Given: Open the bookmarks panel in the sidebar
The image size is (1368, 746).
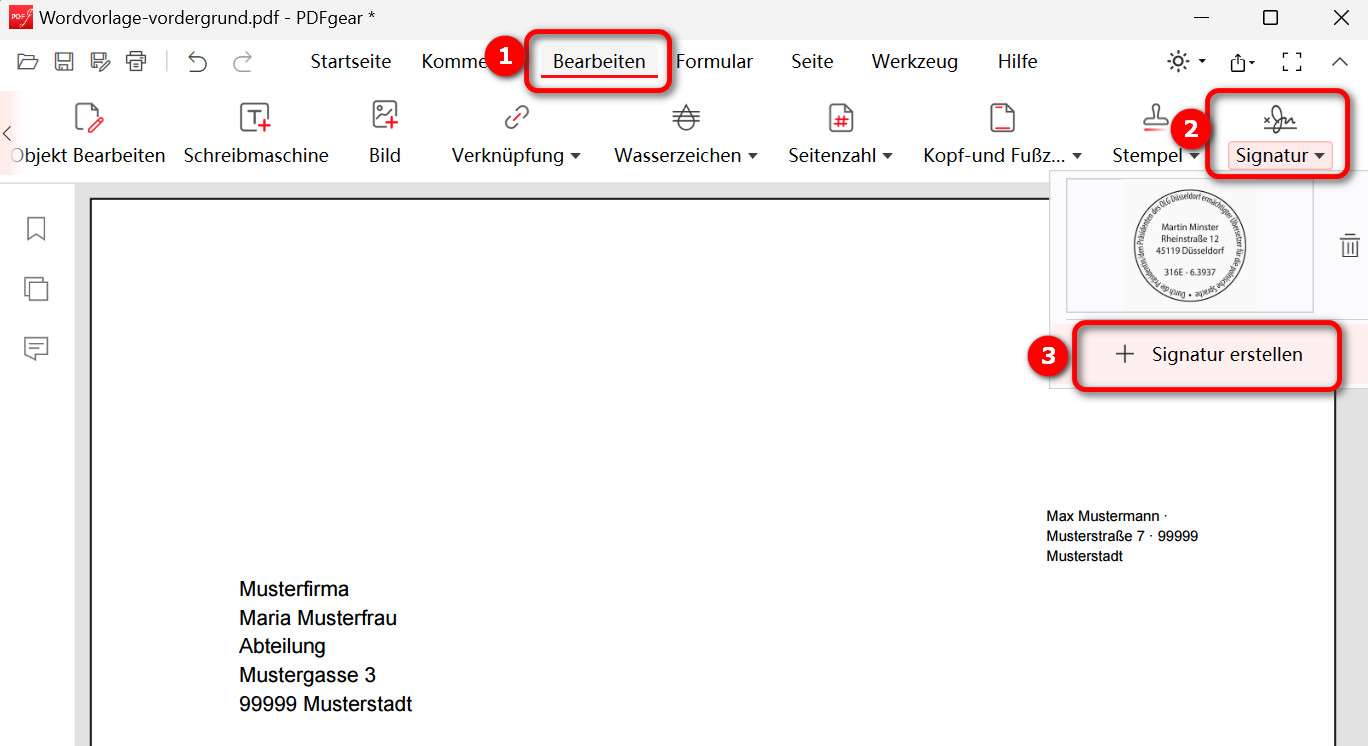Looking at the screenshot, I should (x=36, y=229).
